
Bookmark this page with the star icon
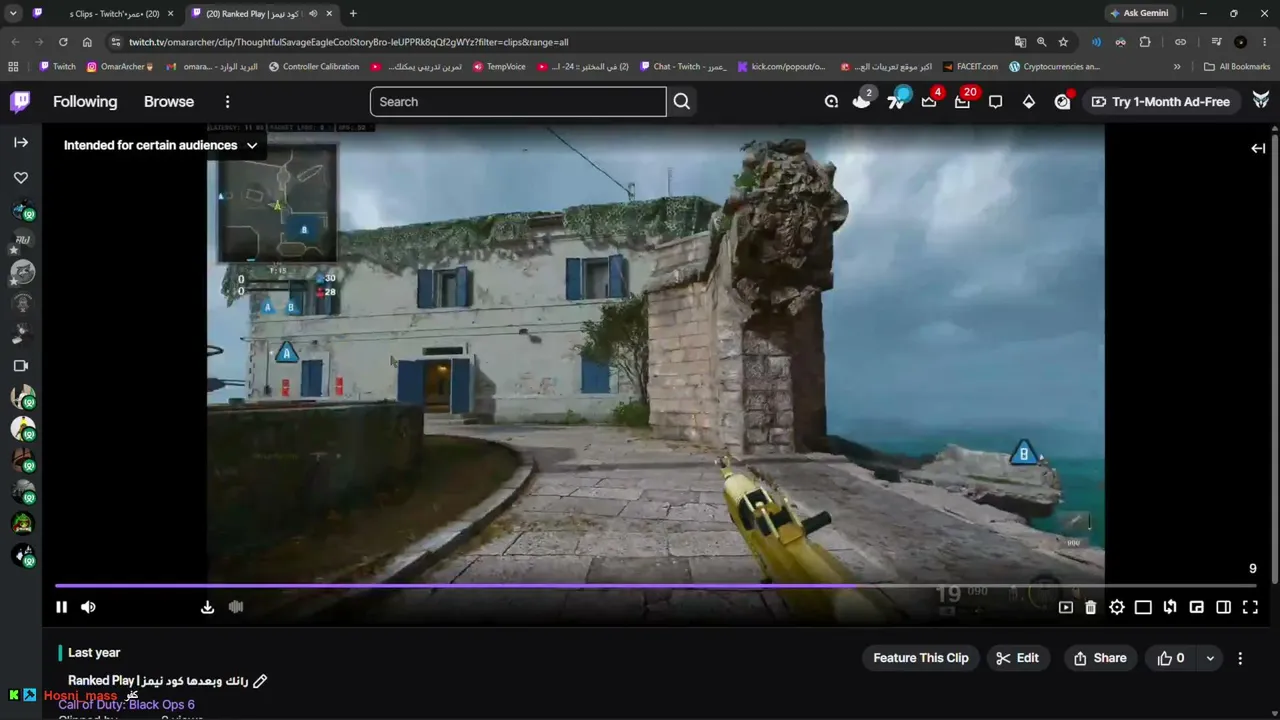click(x=1063, y=42)
